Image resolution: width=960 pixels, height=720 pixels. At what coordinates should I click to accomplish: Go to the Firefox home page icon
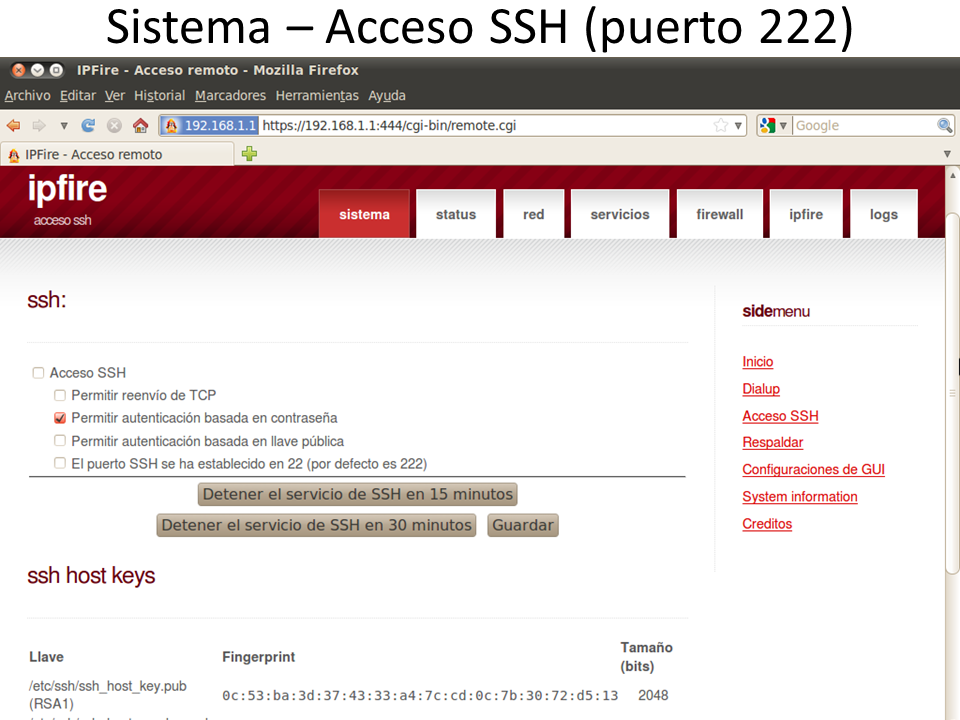pyautogui.click(x=140, y=126)
